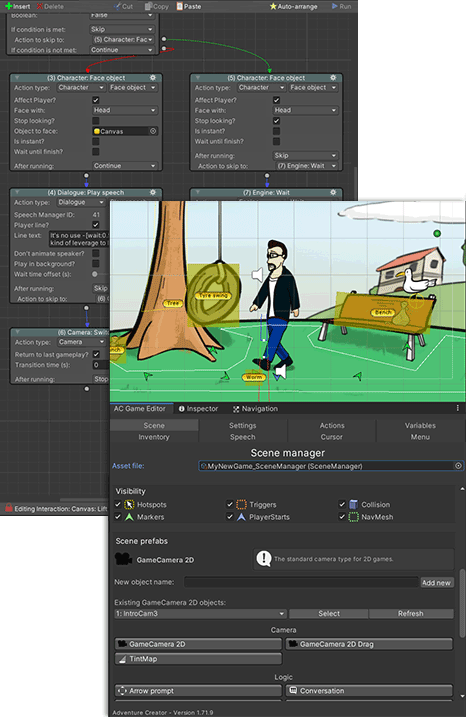Click the Insert plus icon in toolbar

(9, 6)
